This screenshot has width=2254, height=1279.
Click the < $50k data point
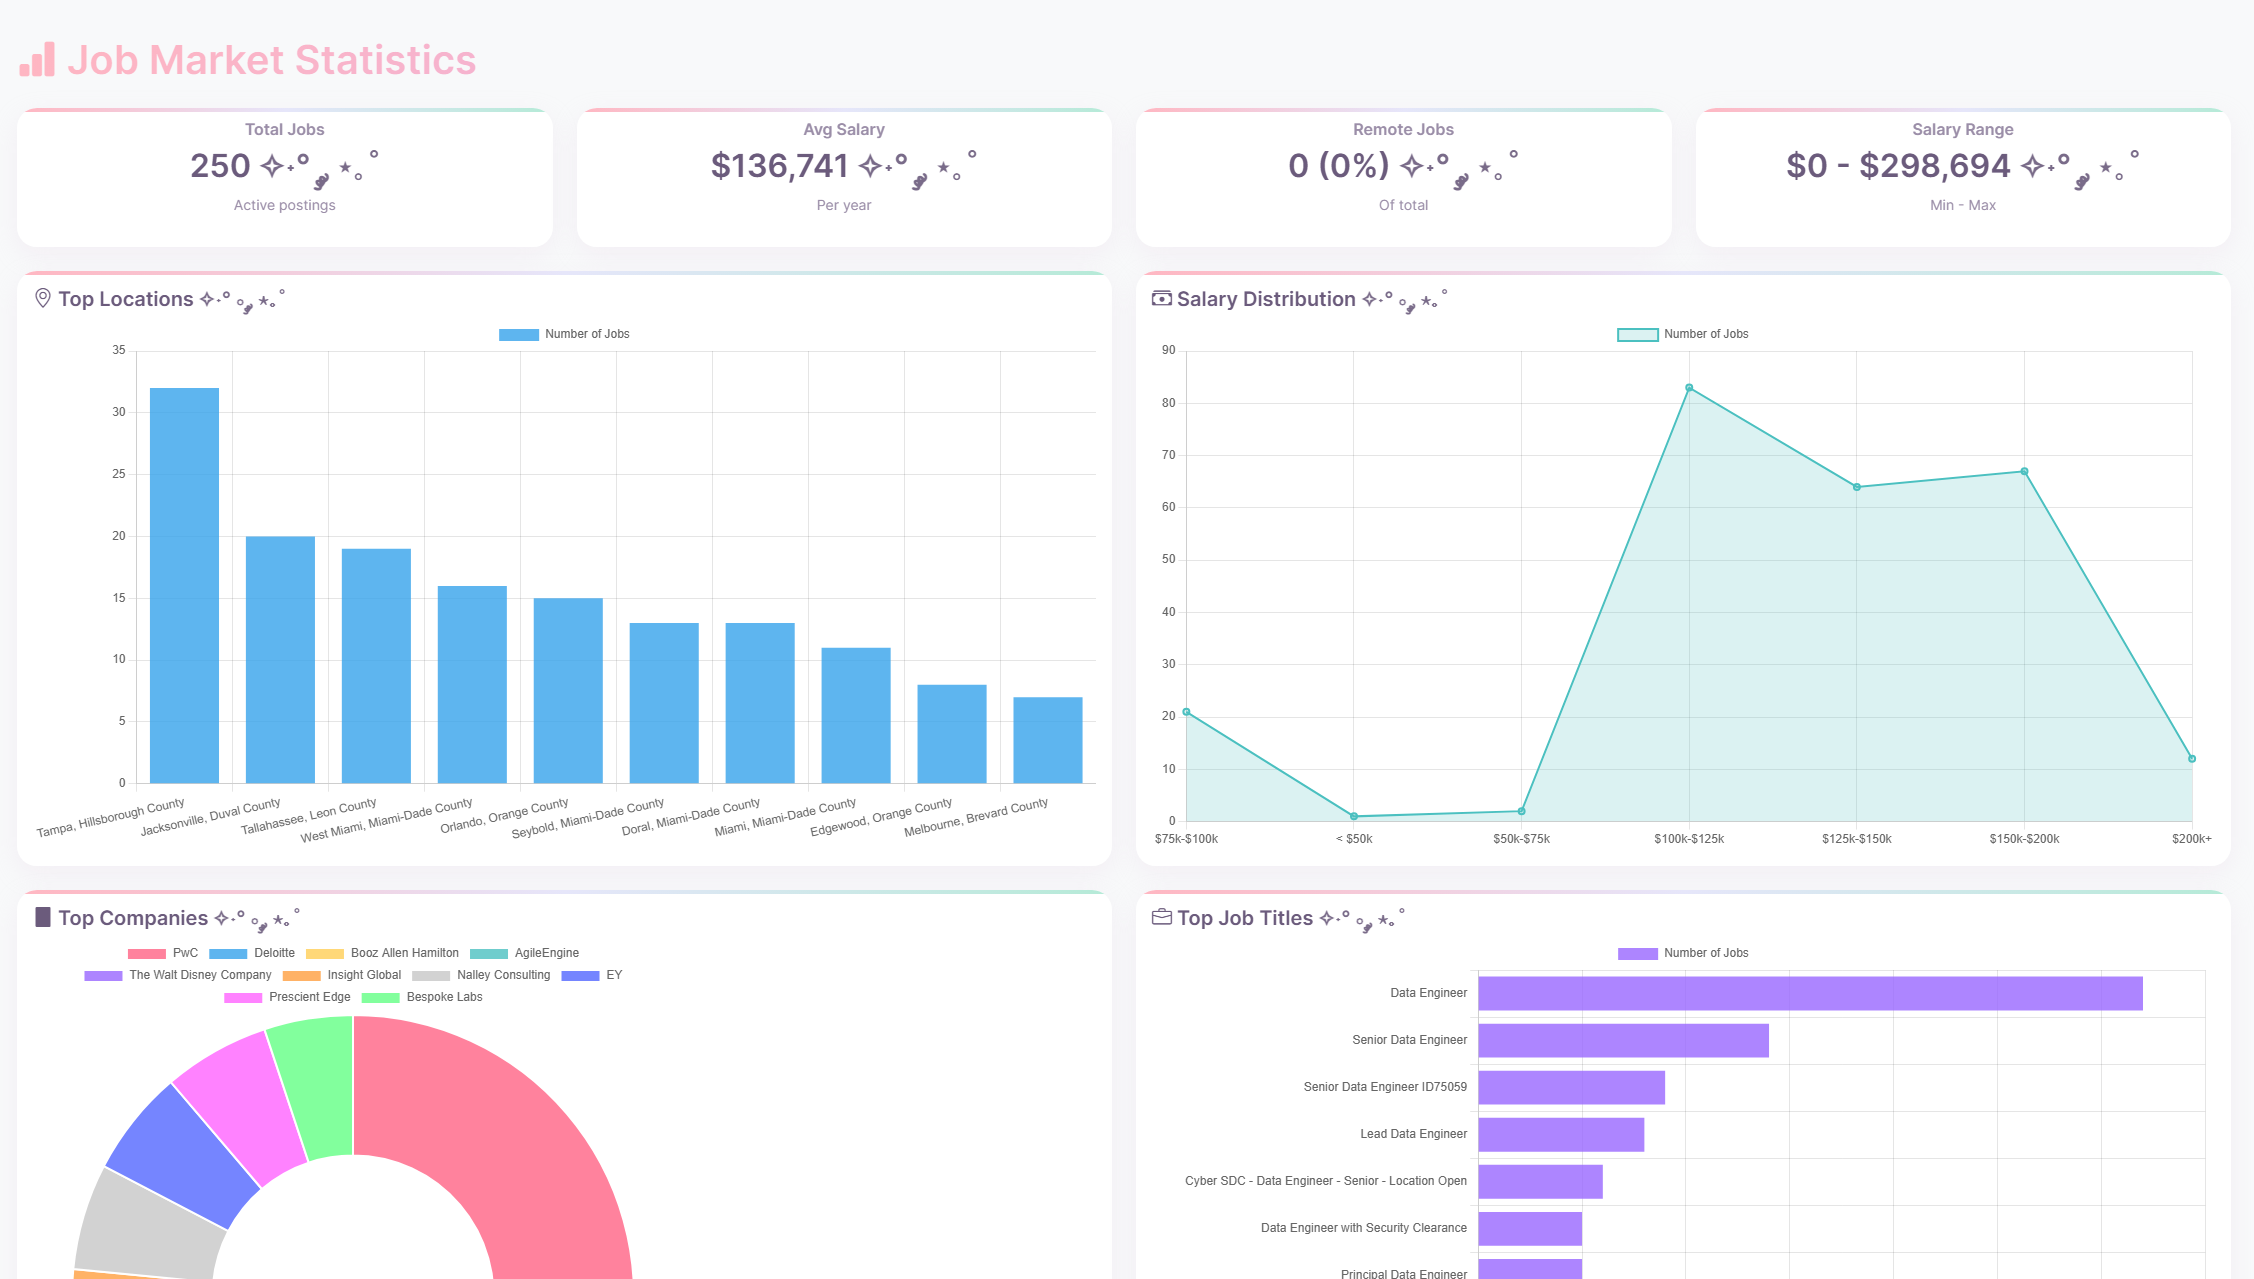pyautogui.click(x=1354, y=816)
